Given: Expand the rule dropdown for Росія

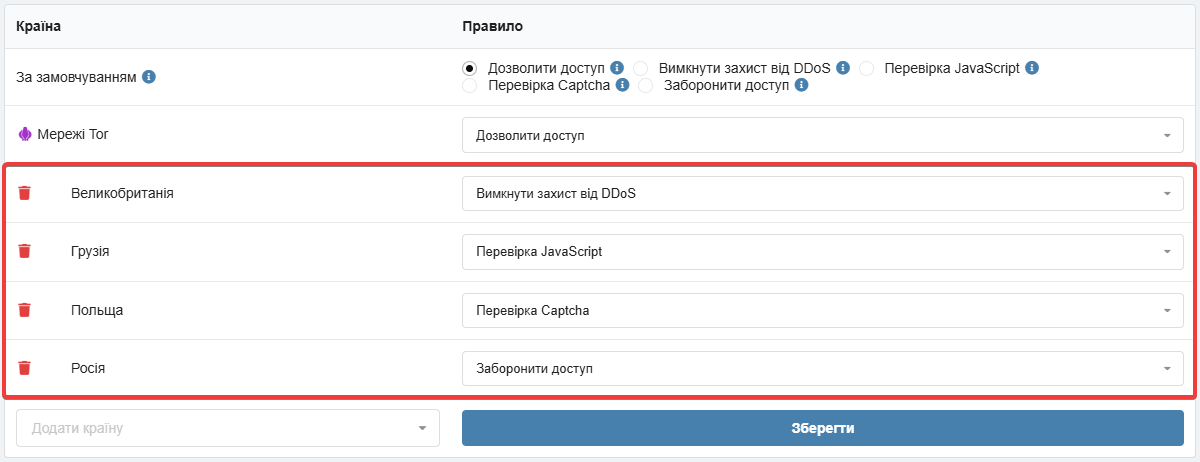Looking at the screenshot, I should [x=822, y=368].
